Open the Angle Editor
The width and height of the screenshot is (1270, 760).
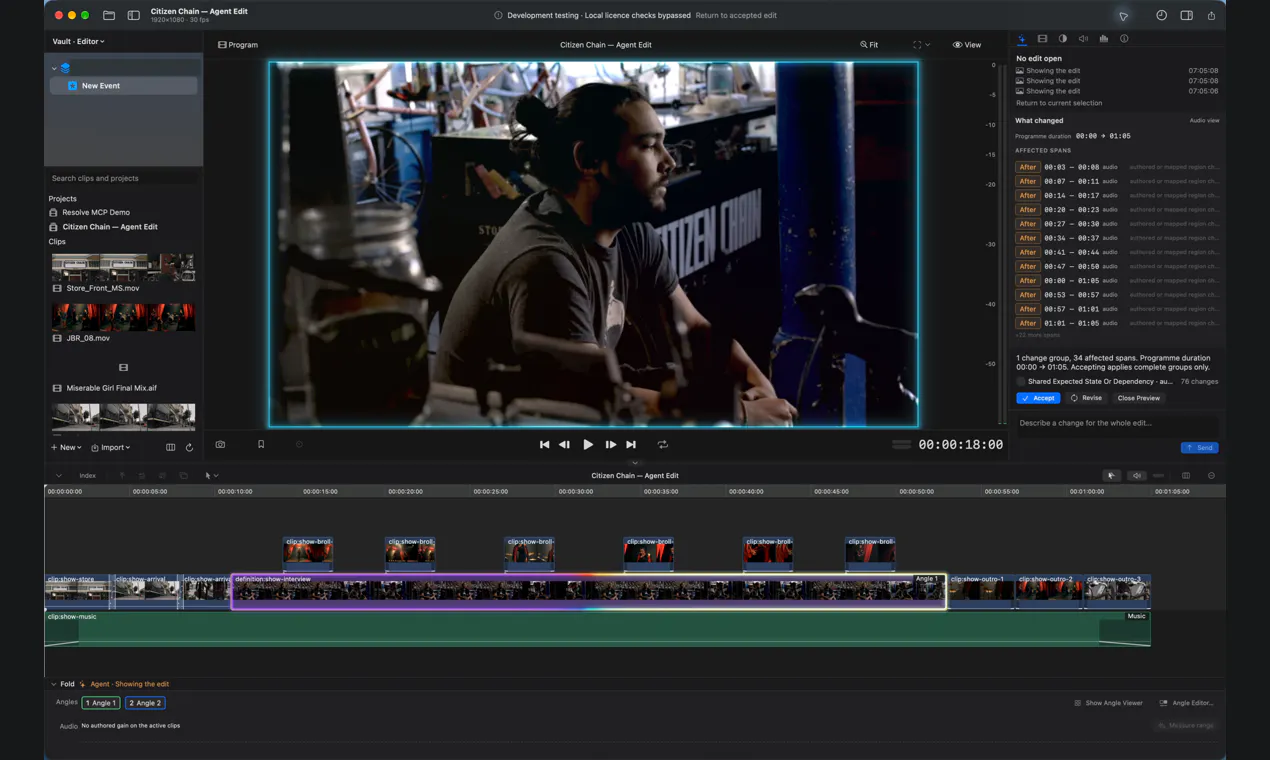[x=1186, y=703]
